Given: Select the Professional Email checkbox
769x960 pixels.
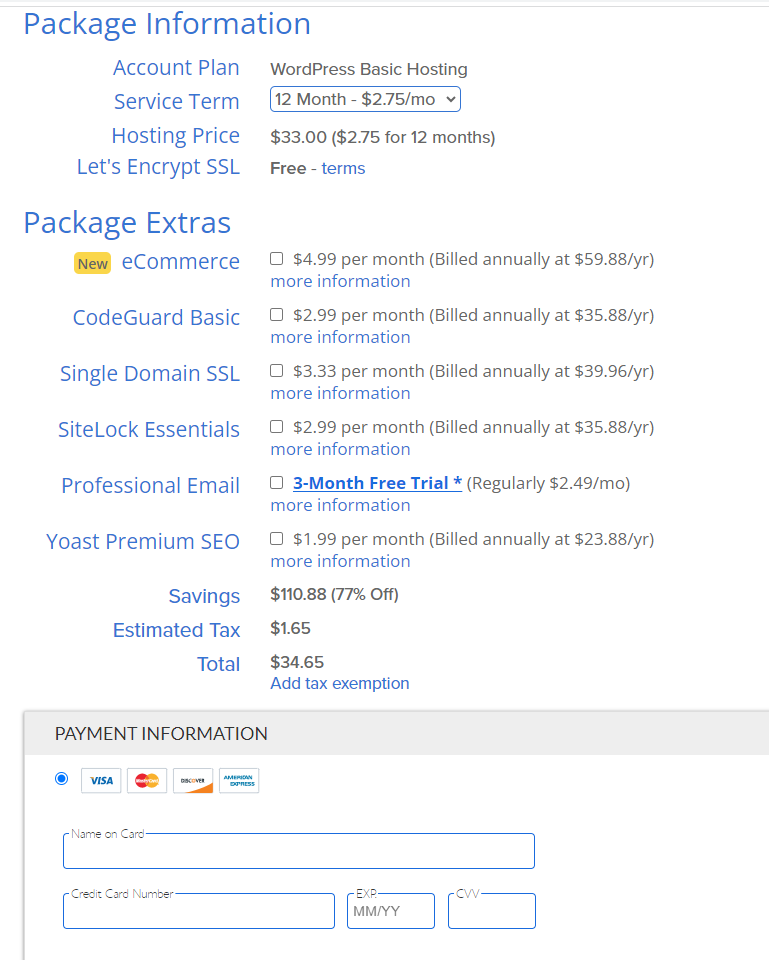Looking at the screenshot, I should pos(277,482).
